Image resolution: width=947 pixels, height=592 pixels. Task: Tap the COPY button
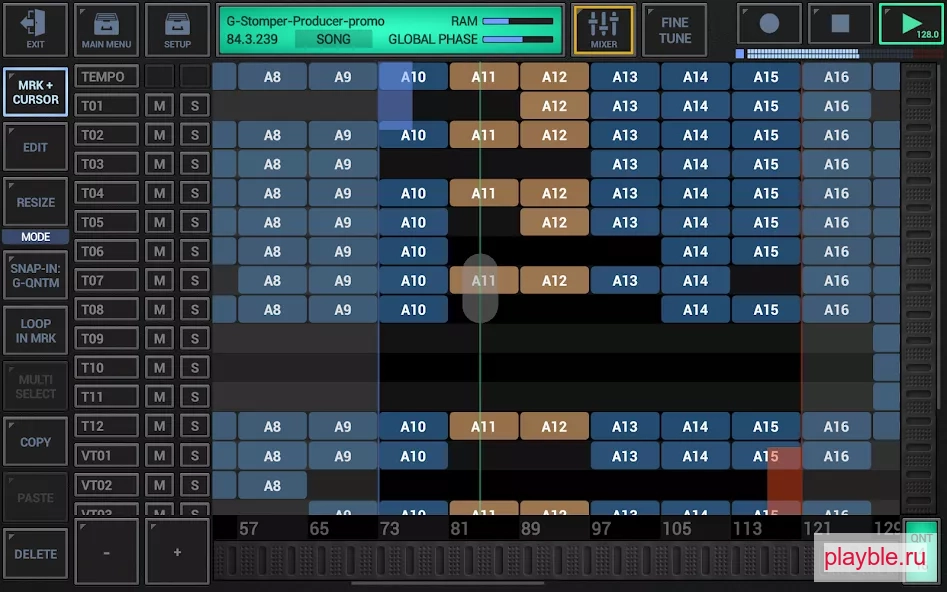pos(35,442)
